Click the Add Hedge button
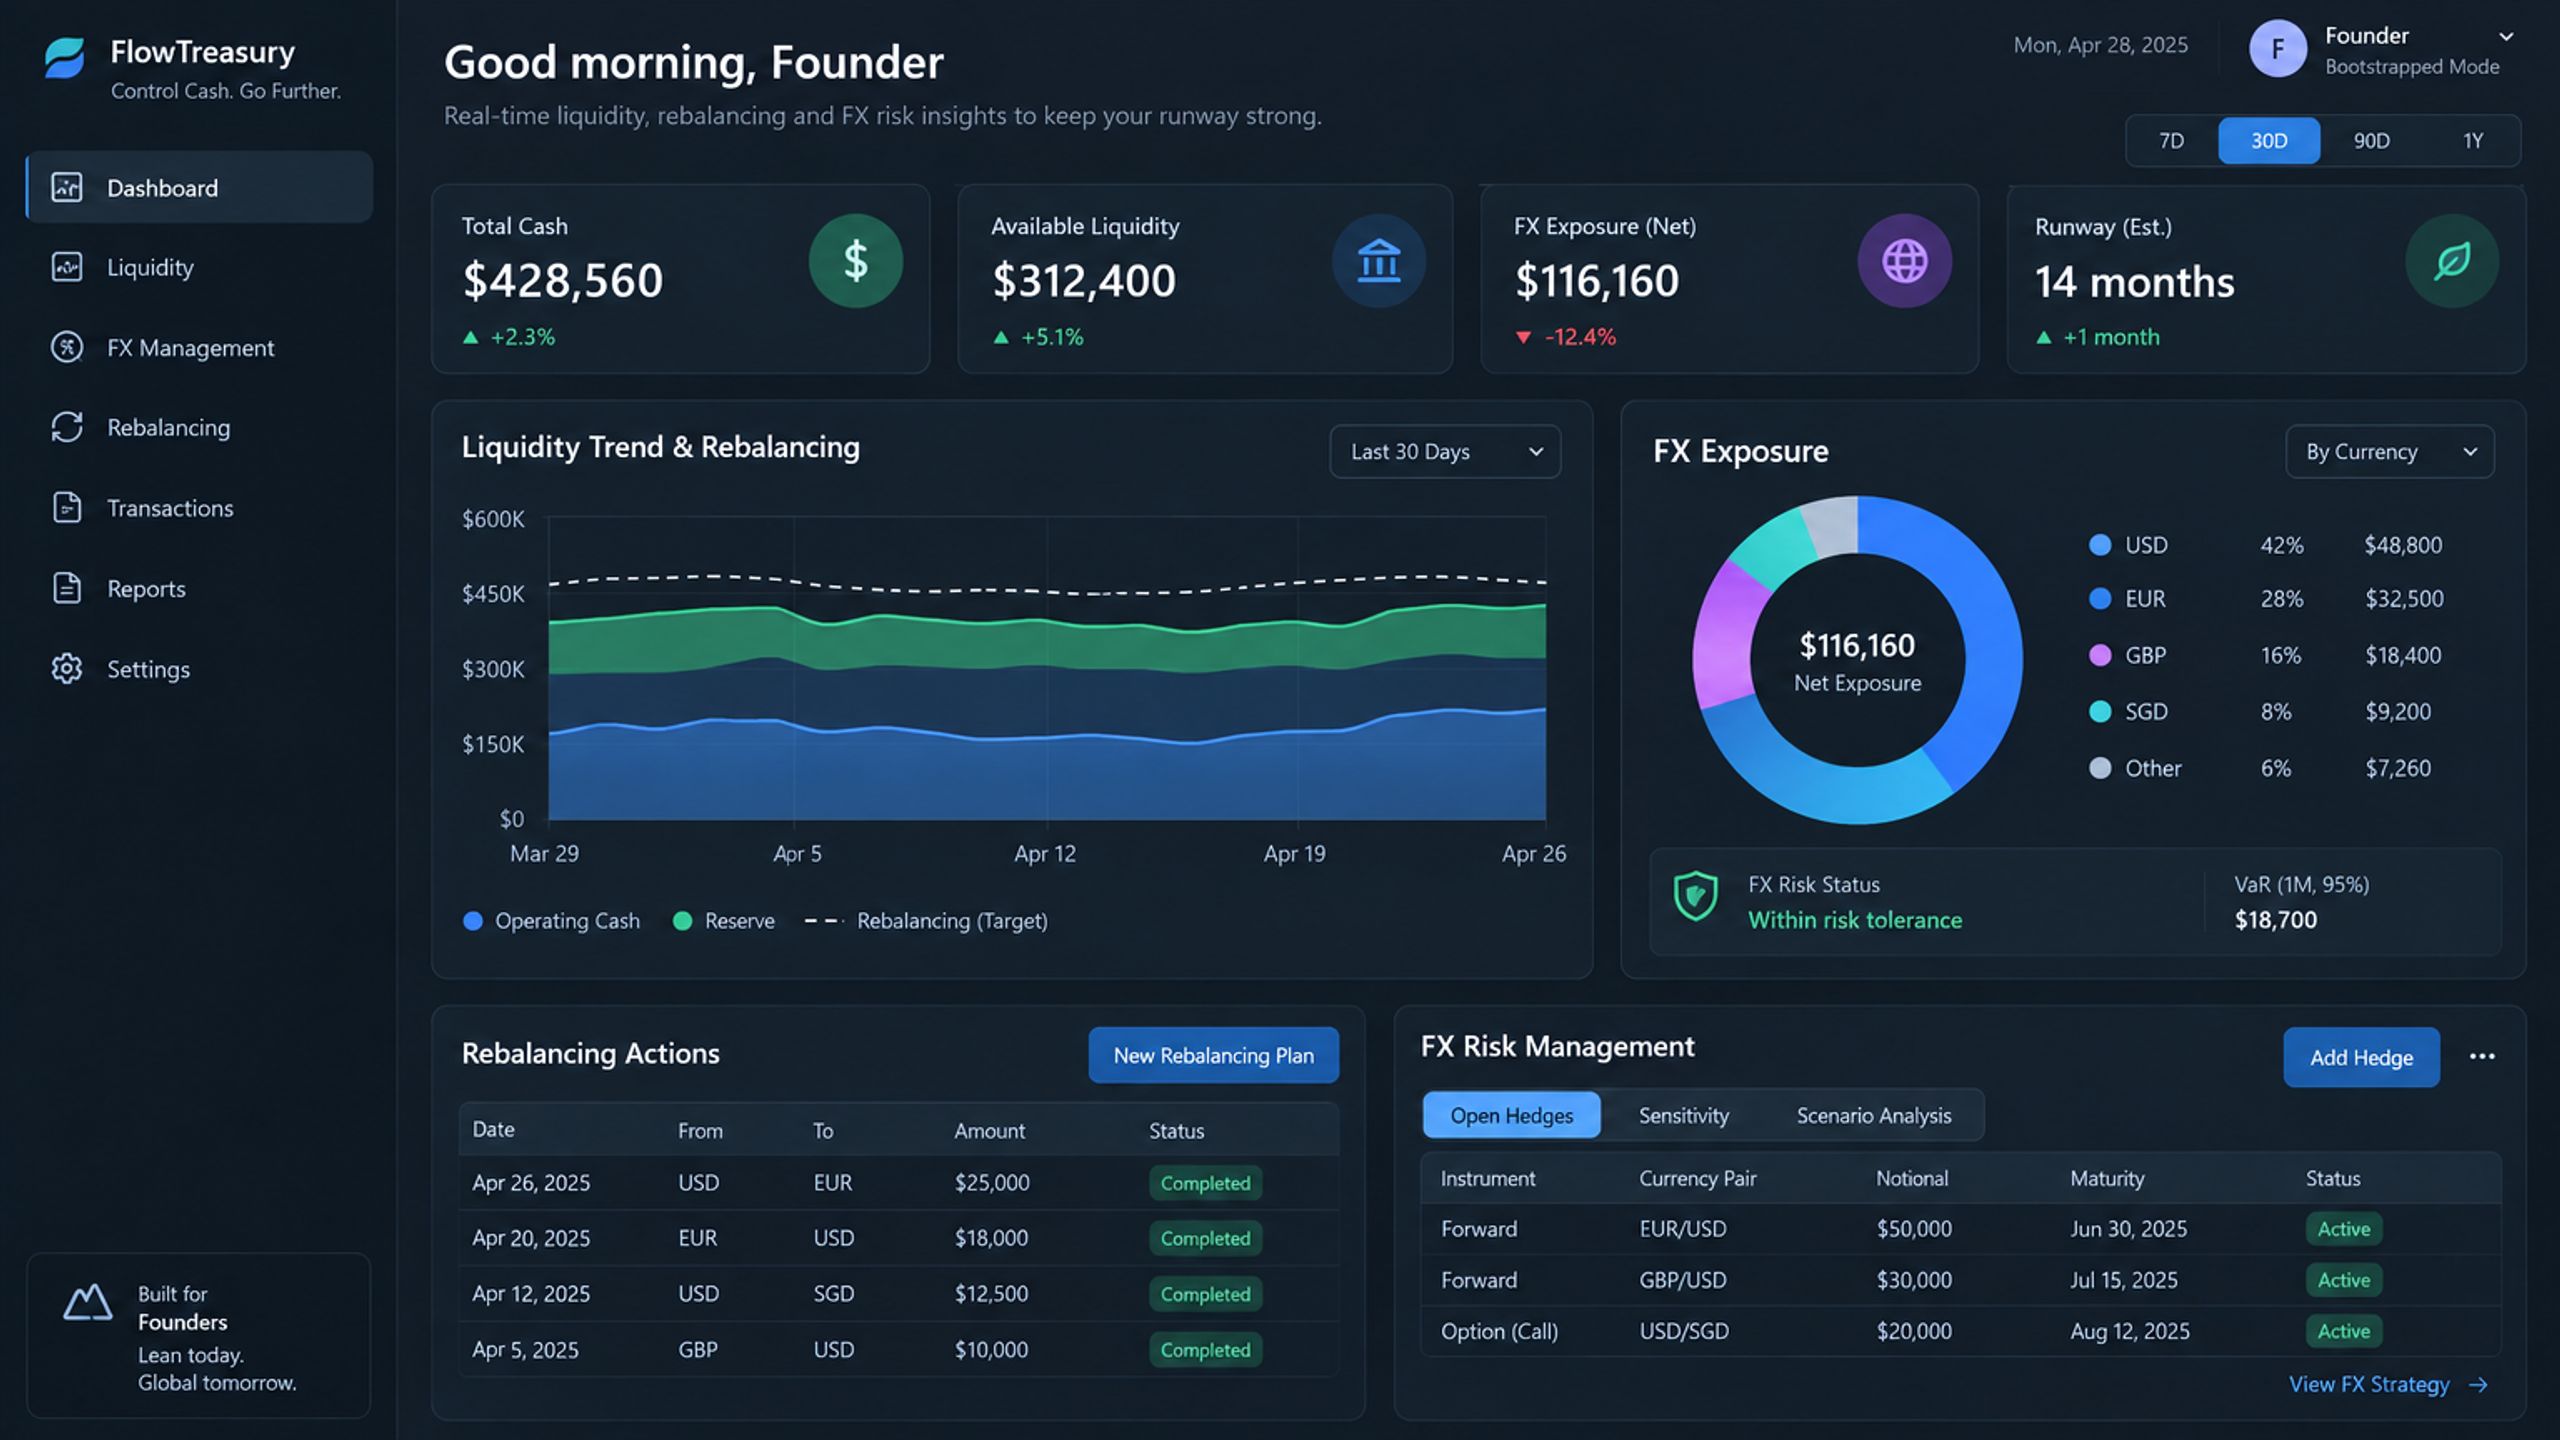The width and height of the screenshot is (2560, 1440). click(x=2361, y=1057)
